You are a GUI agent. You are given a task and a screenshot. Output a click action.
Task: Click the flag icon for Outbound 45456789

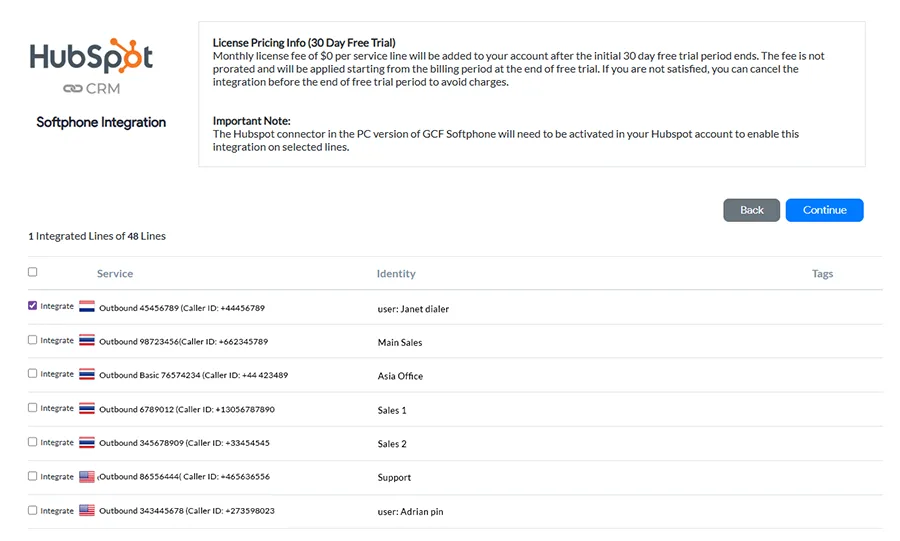click(x=87, y=307)
